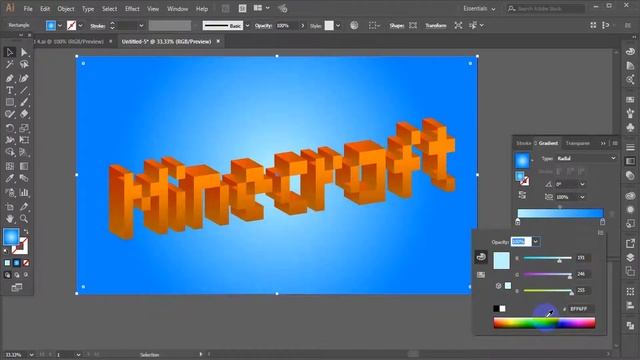
Task: Choose the Magic Wand tool
Action: point(10,64)
